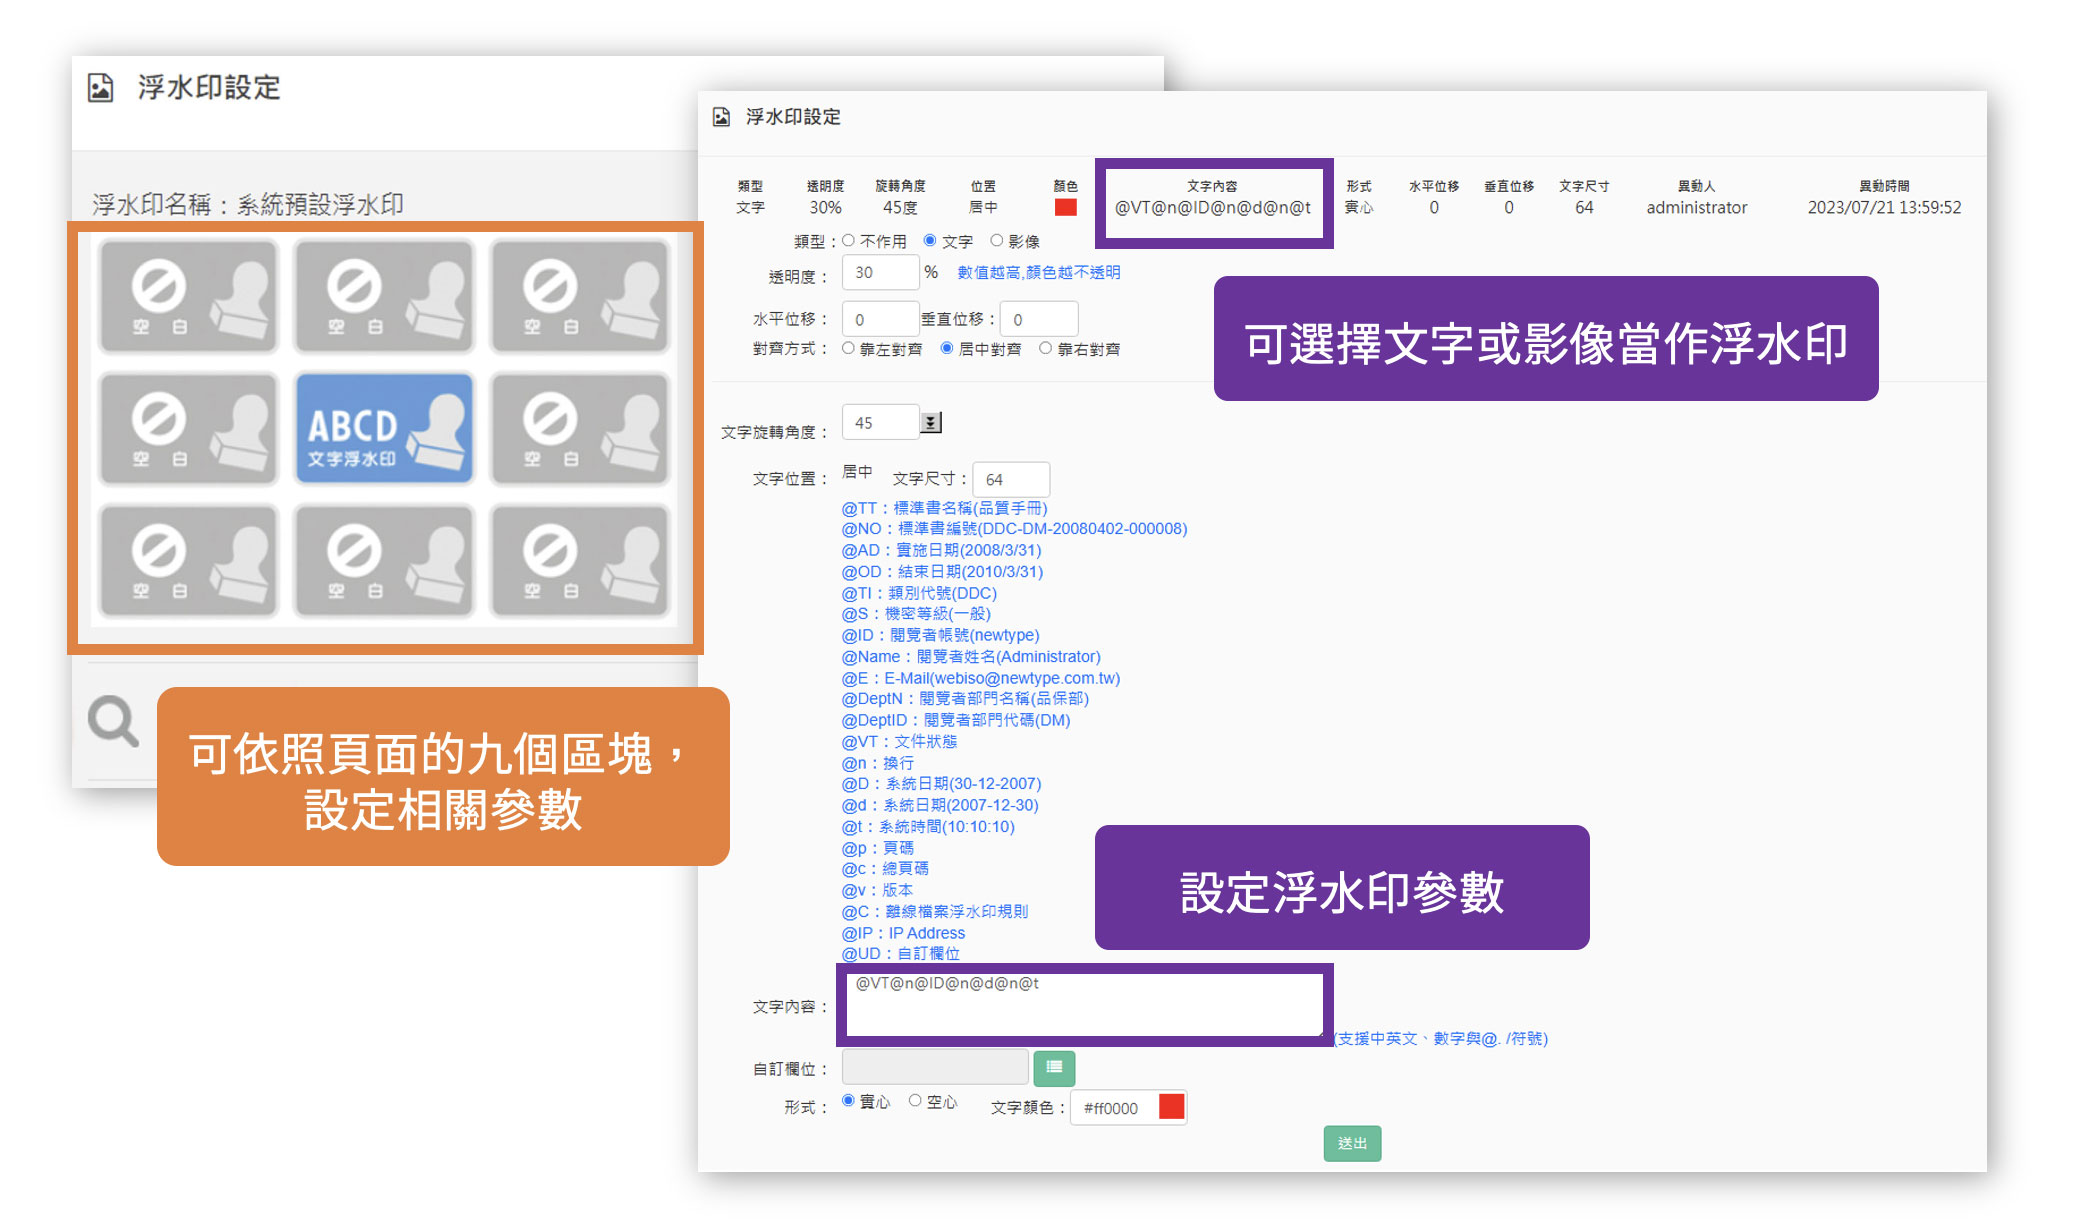The width and height of the screenshot is (2094, 1226).
Task: Click the red text color swatch
Action: [x=1171, y=1107]
